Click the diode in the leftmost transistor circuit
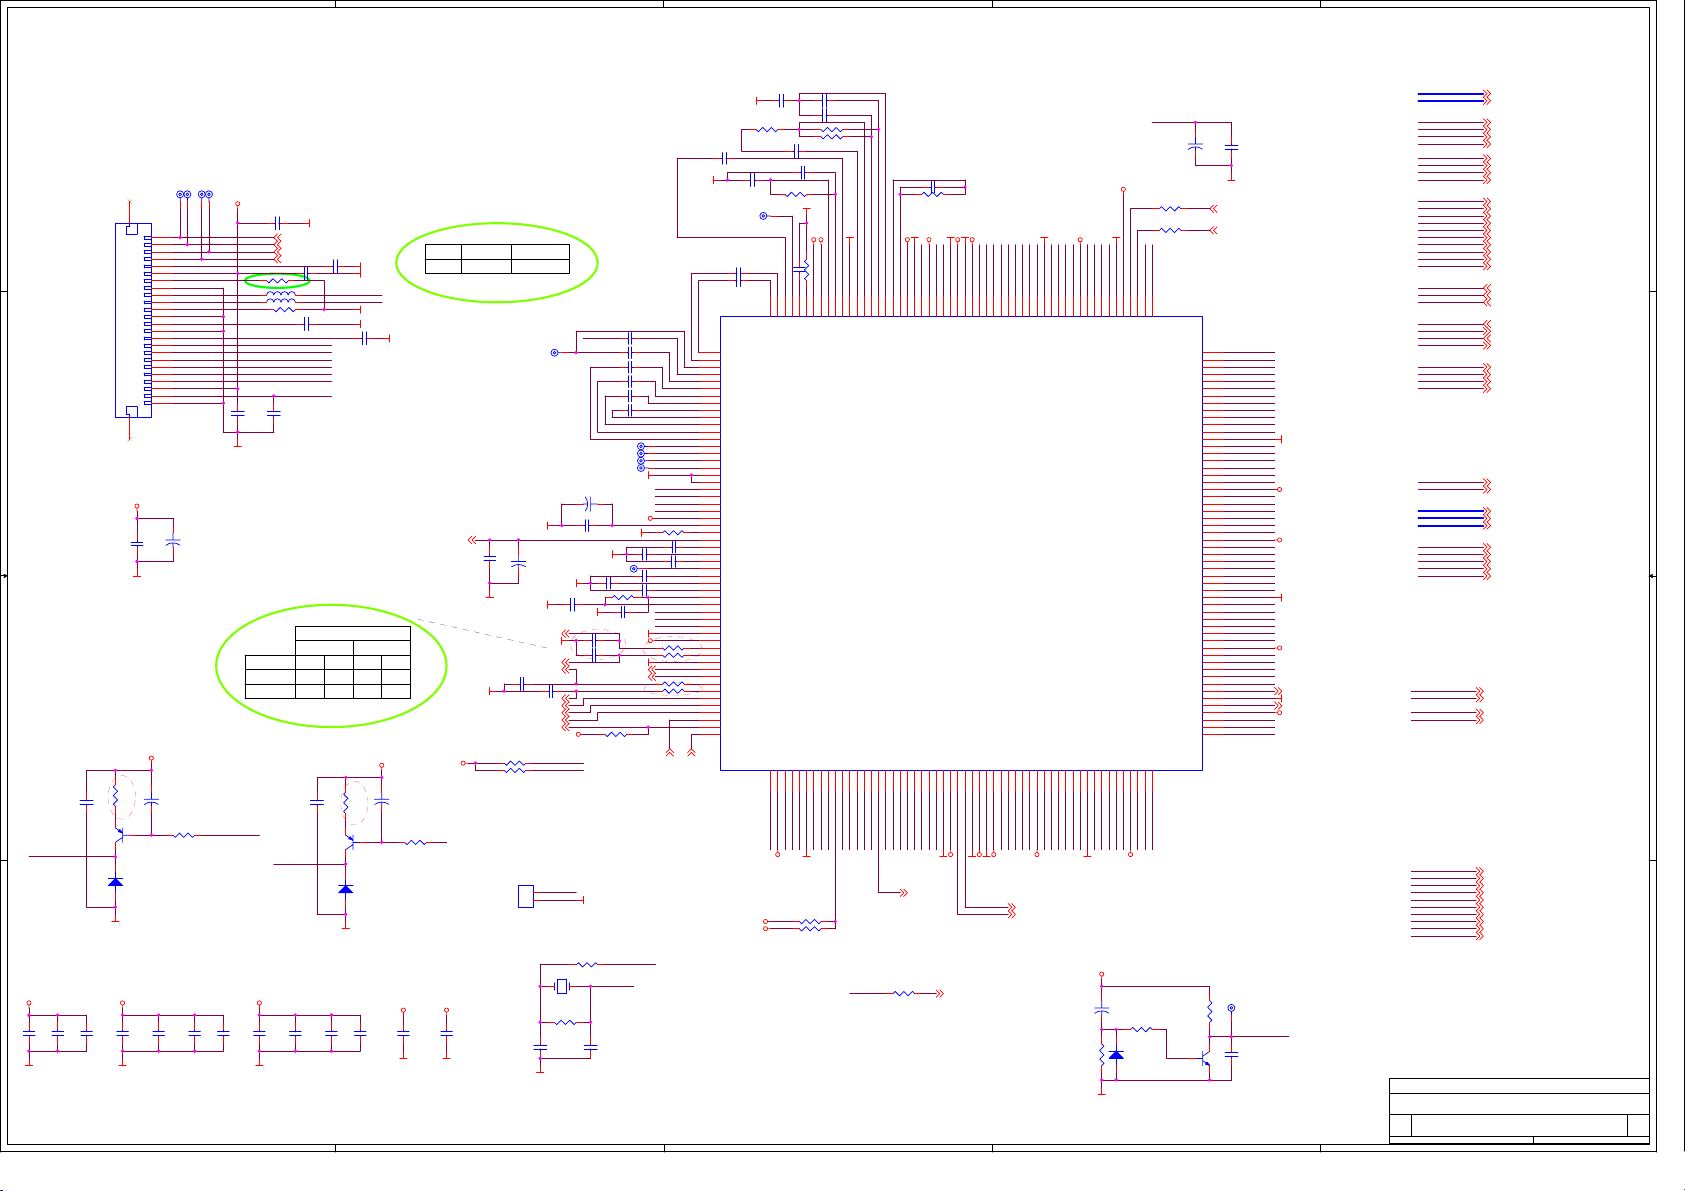1685x1191 pixels. (x=115, y=882)
